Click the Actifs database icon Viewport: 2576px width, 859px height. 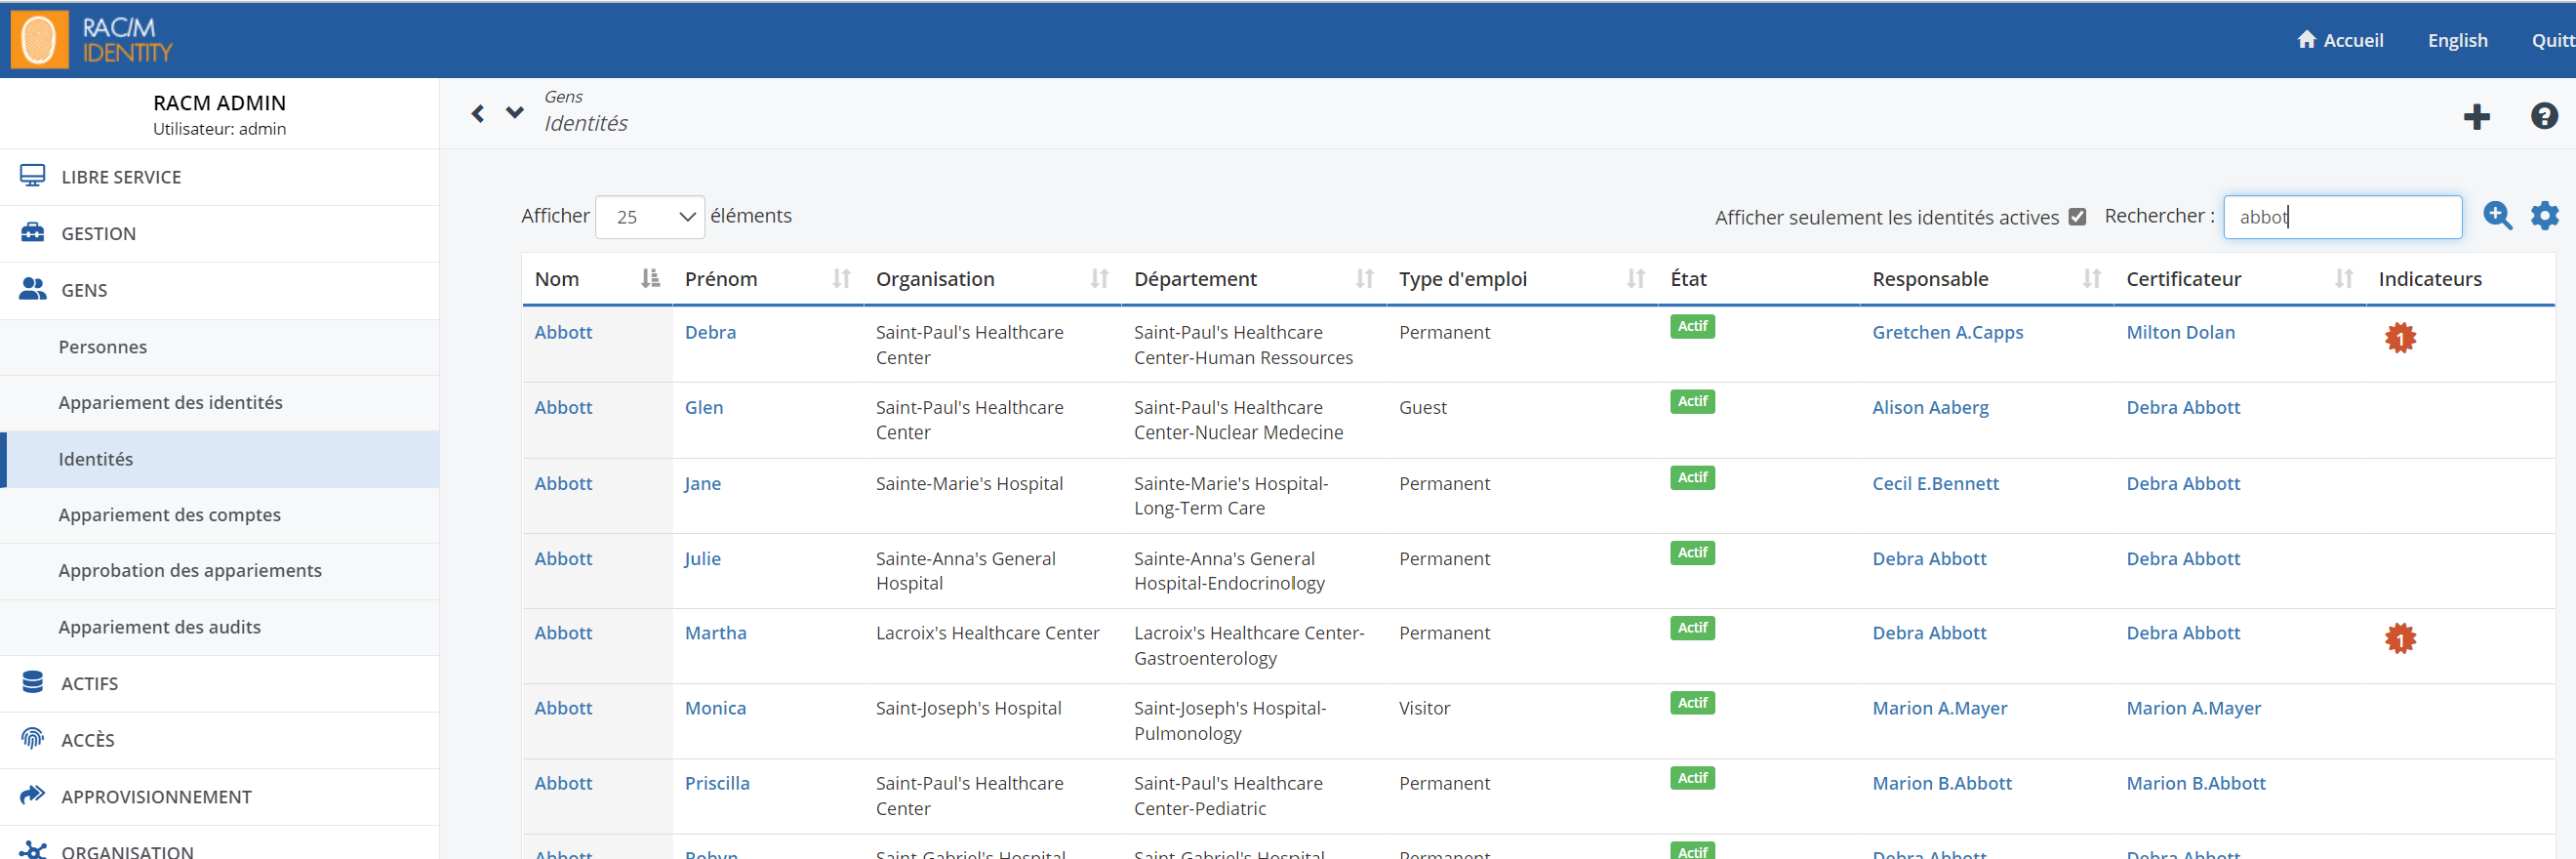(32, 682)
